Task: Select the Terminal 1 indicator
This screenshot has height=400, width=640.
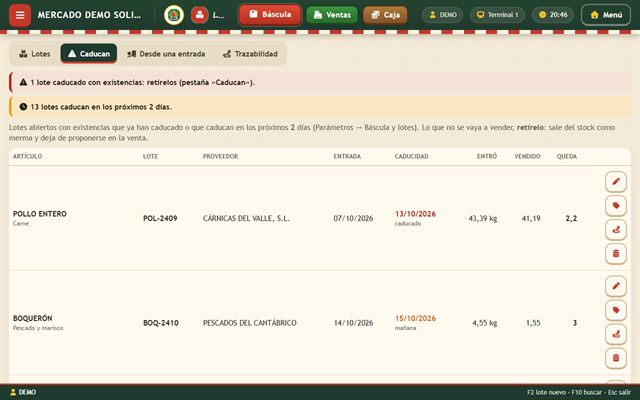Action: tap(497, 15)
